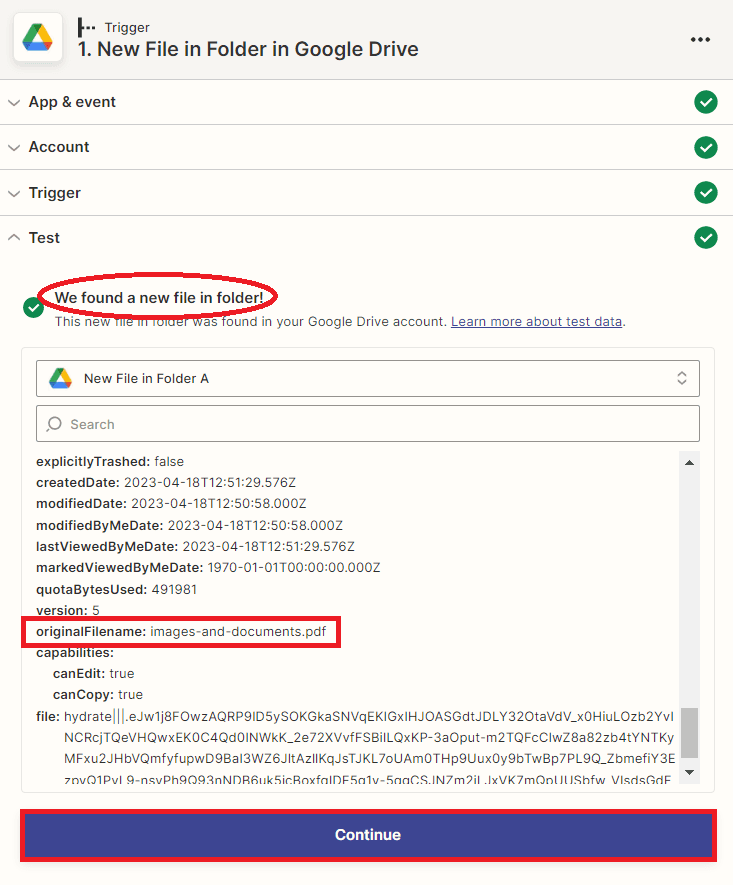Image resolution: width=733 pixels, height=885 pixels.
Task: Click the Google Drive app icon in header
Action: pos(39,39)
